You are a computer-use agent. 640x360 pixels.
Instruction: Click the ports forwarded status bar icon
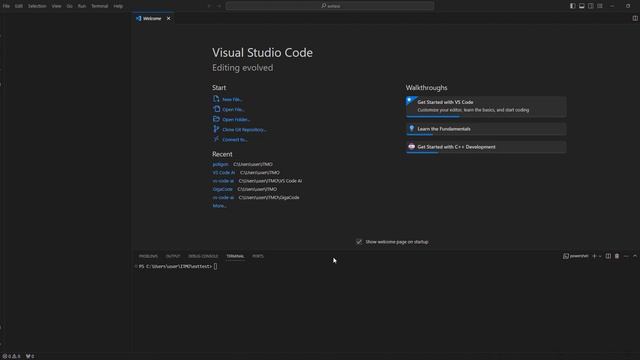click(30, 356)
